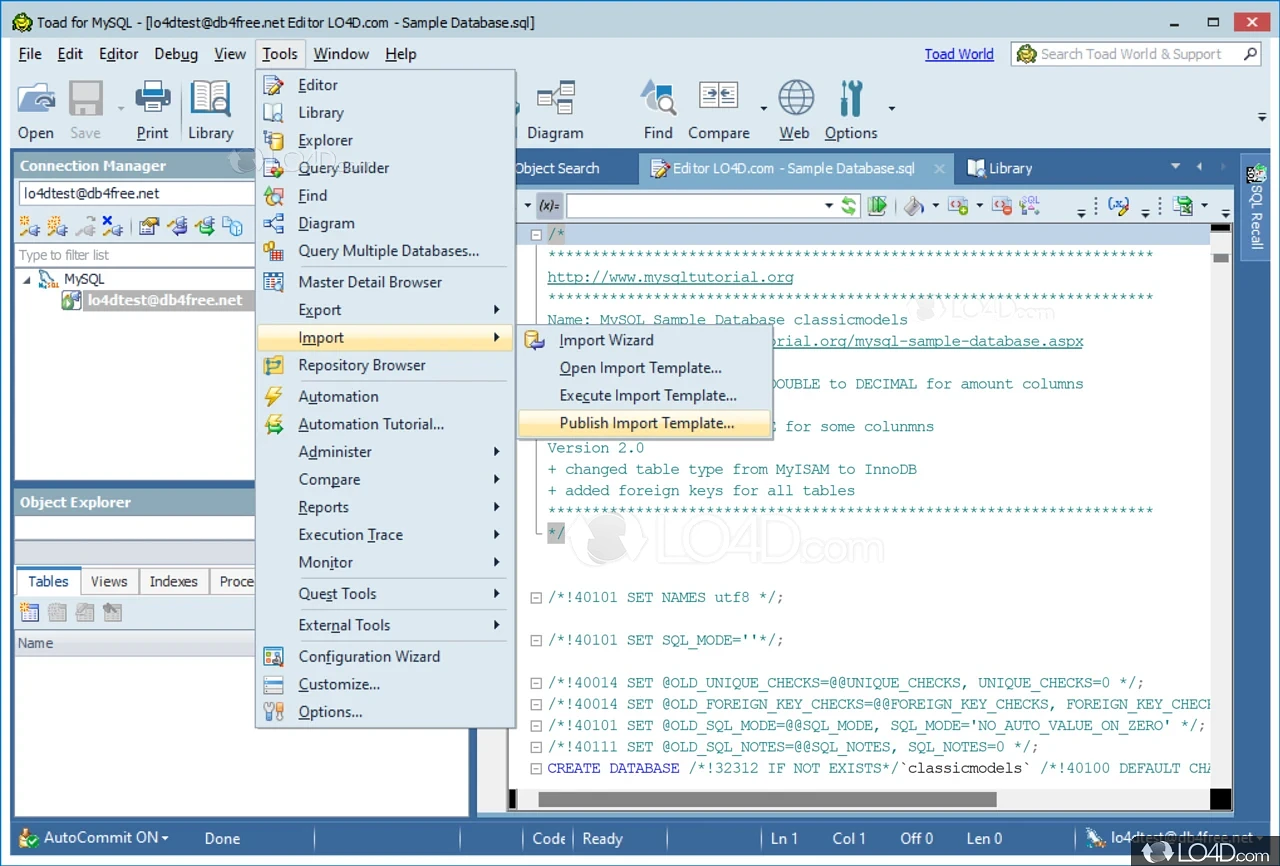Image resolution: width=1280 pixels, height=866 pixels.
Task: Switch to the Views tab
Action: coord(109,581)
